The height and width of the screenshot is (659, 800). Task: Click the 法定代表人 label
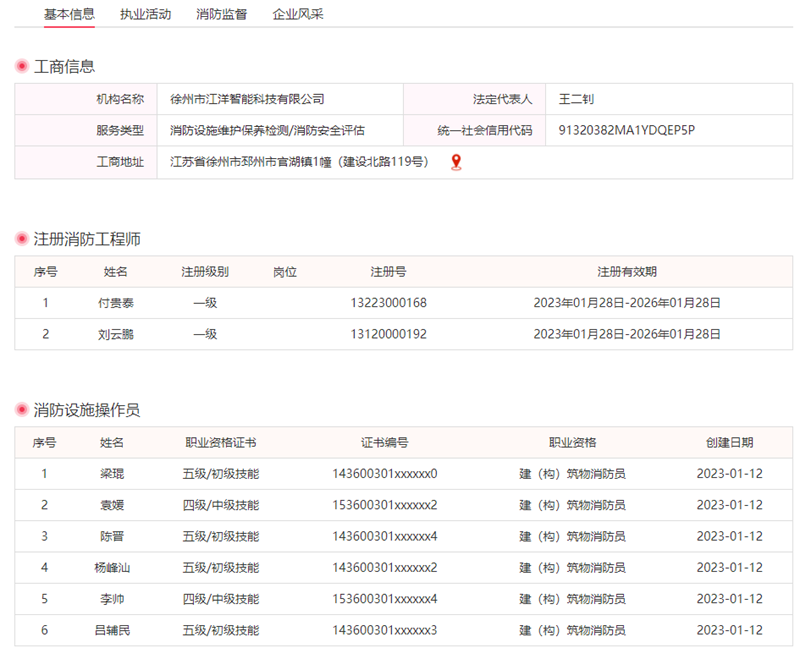pyautogui.click(x=503, y=99)
